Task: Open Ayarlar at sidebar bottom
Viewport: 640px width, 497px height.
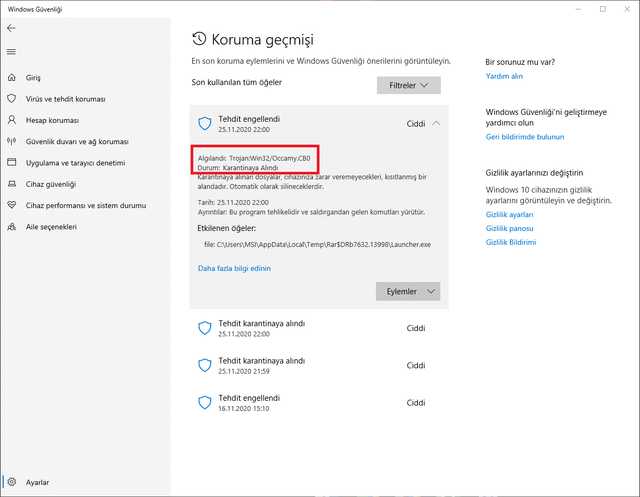Action: coord(37,482)
